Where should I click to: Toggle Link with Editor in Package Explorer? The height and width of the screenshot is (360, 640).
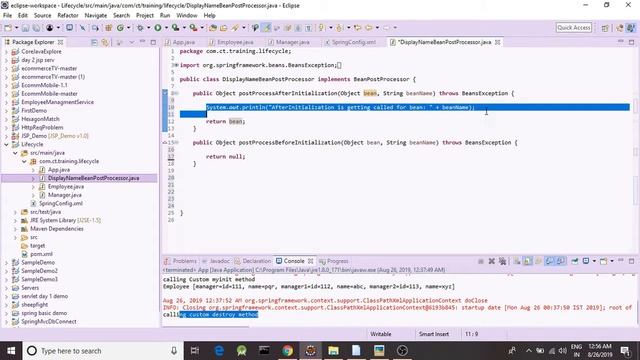[x=105, y=42]
